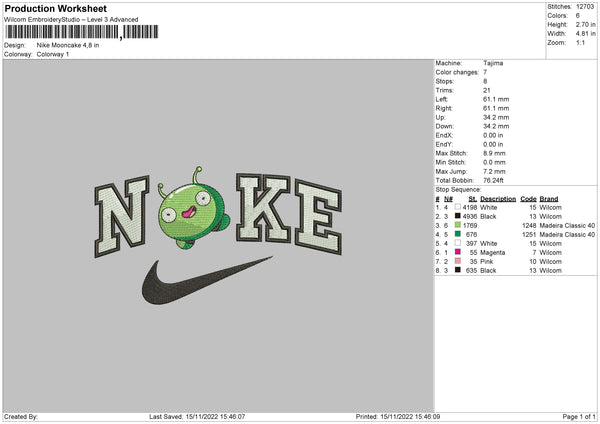This screenshot has height=424, width=600.
Task: Select the Magenta color swatch
Action: (457, 252)
